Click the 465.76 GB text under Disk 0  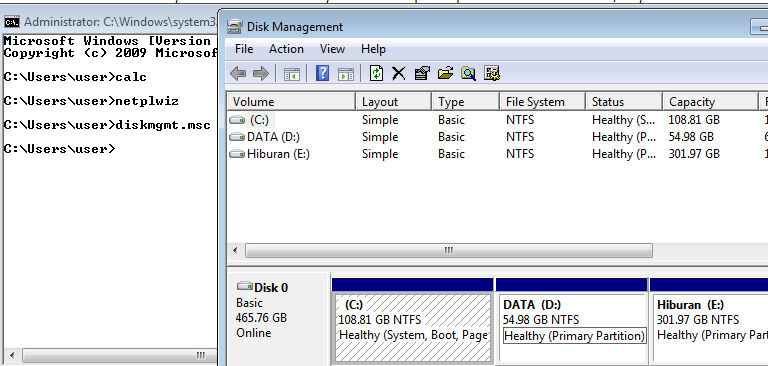(261, 317)
